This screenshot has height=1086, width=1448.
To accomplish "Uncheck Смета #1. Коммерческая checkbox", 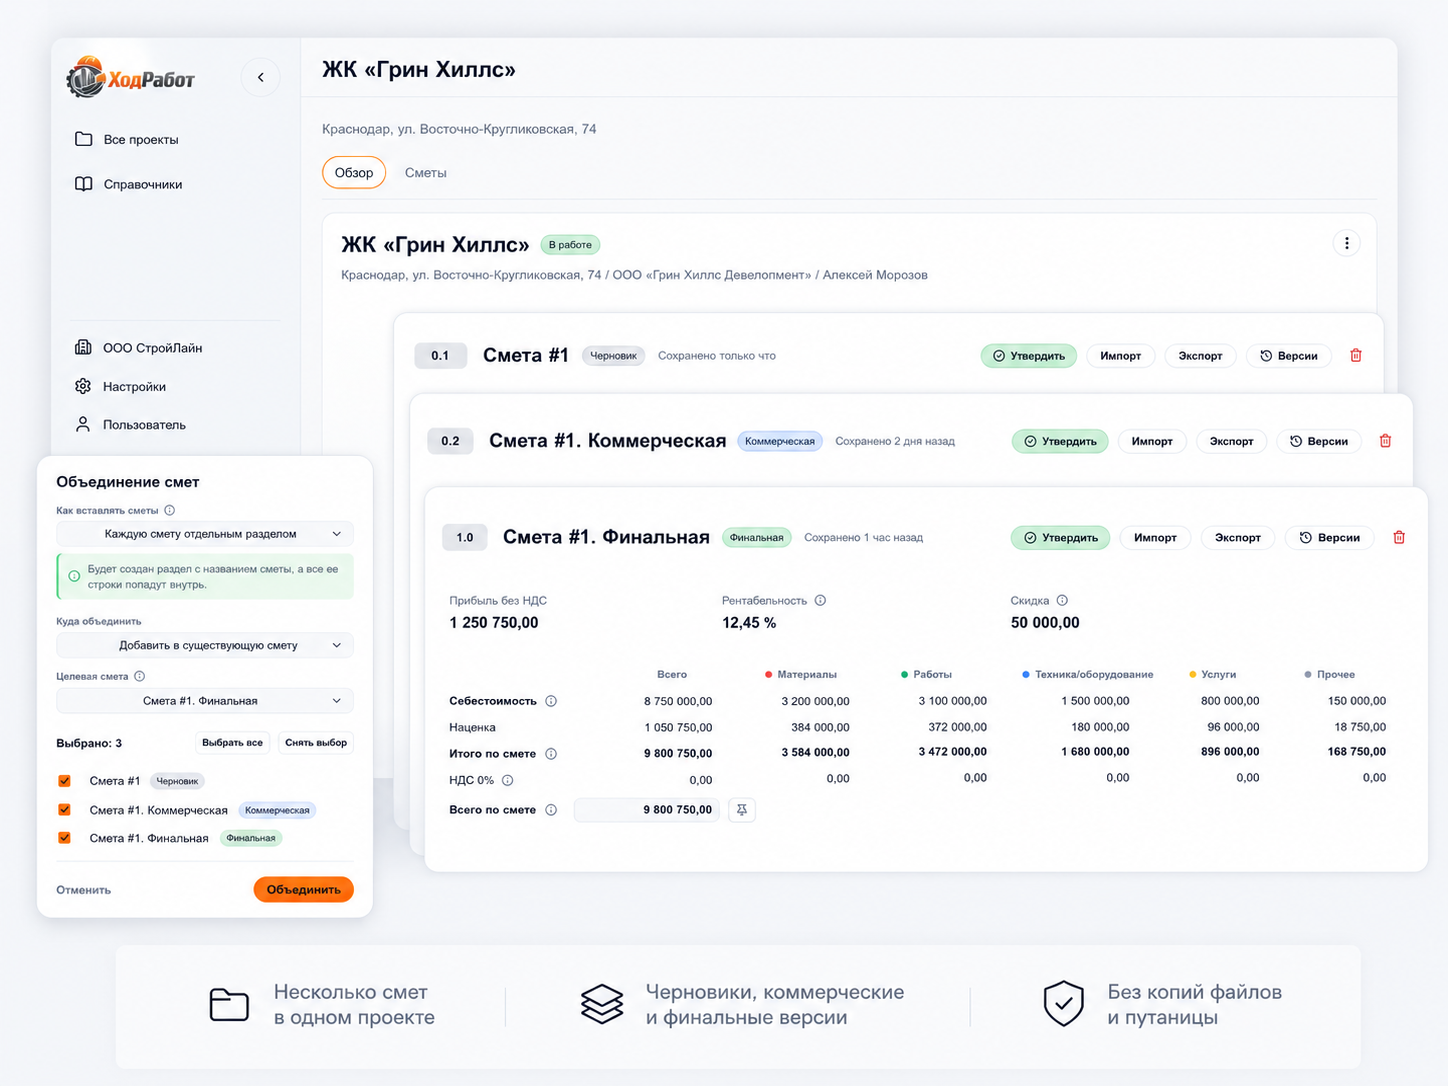I will (65, 810).
